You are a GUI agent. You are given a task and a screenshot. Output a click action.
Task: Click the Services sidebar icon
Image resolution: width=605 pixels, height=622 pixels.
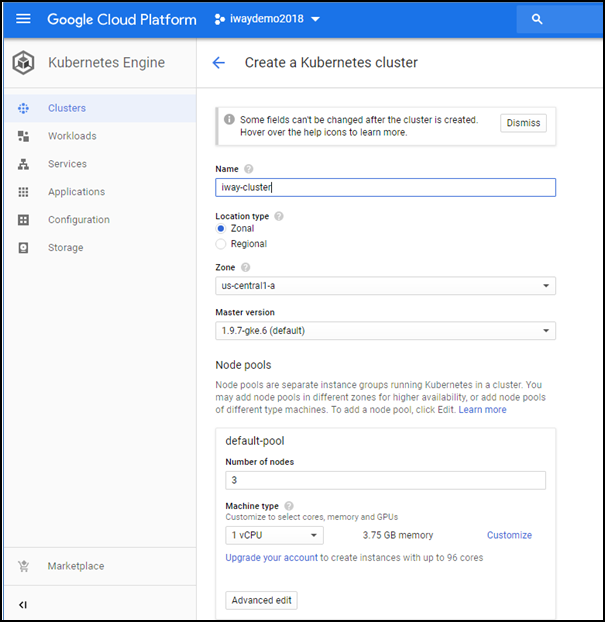click(x=23, y=164)
